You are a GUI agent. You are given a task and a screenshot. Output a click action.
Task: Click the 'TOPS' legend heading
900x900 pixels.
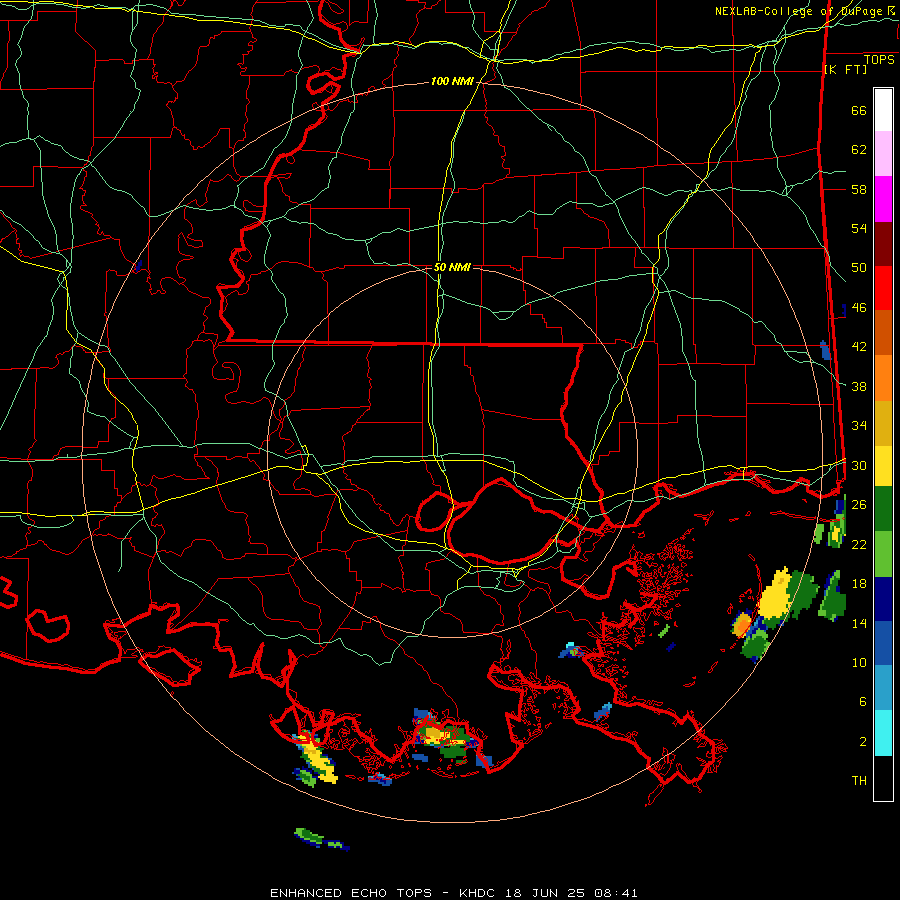[x=879, y=60]
